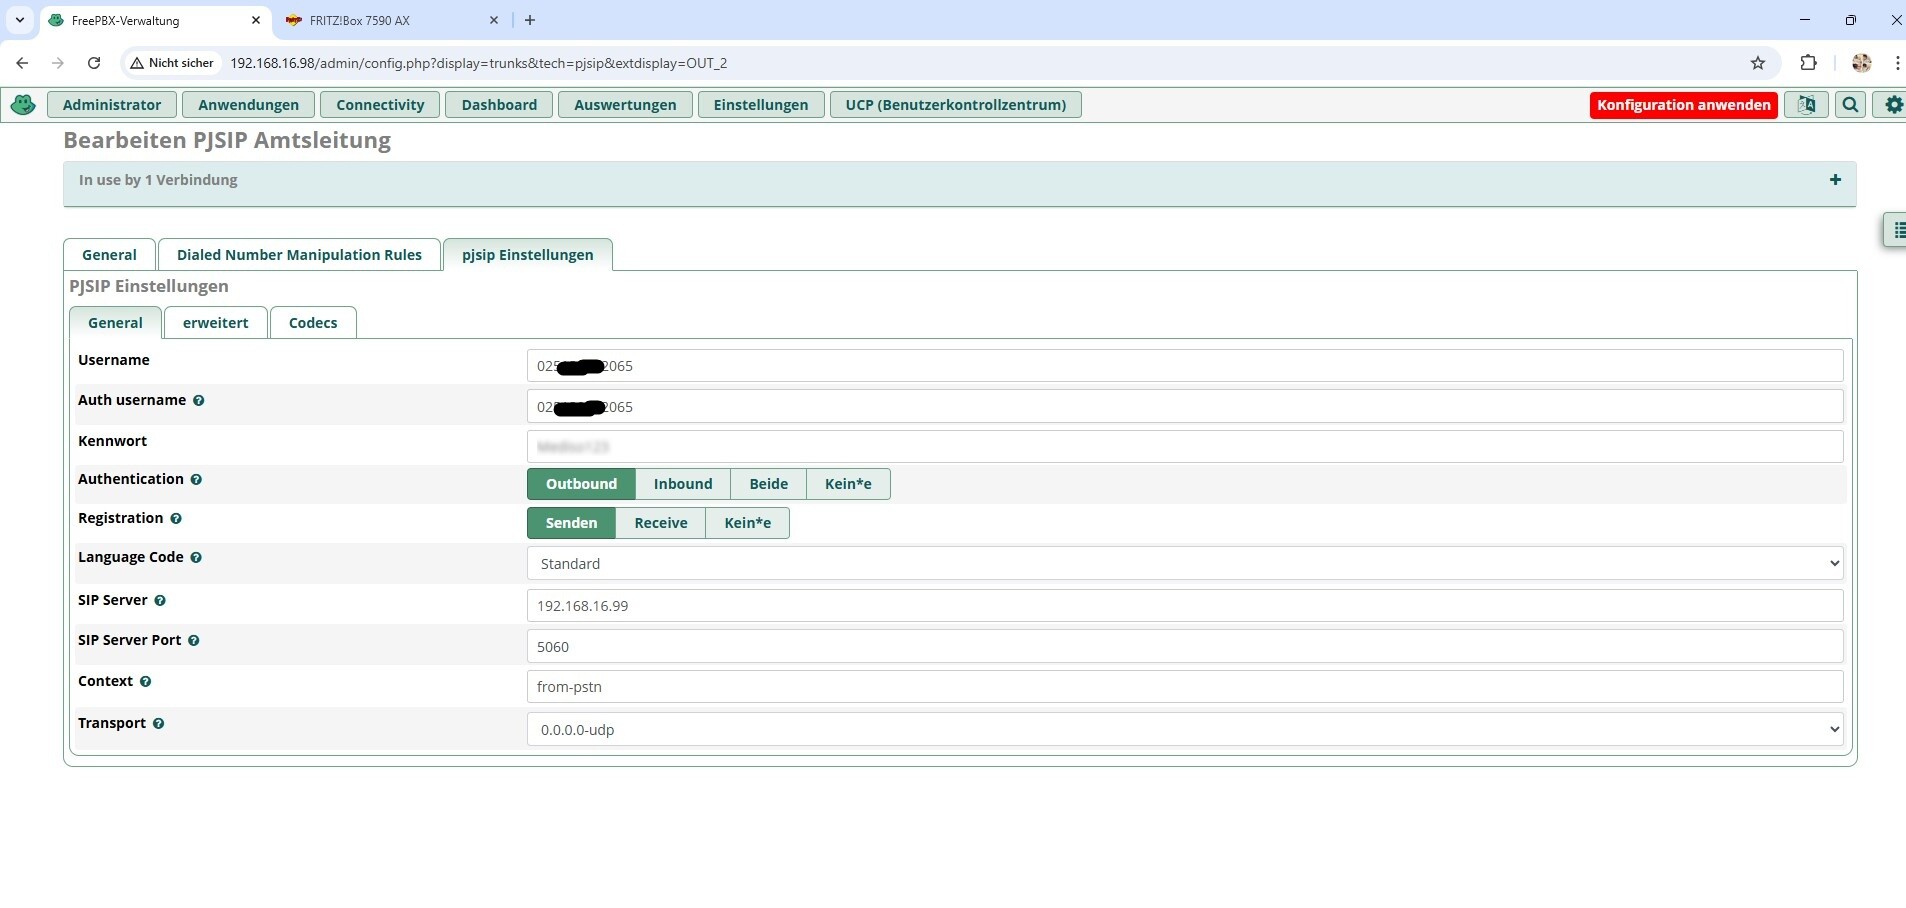Open the Transport dropdown
This screenshot has width=1906, height=908.
[1184, 730]
